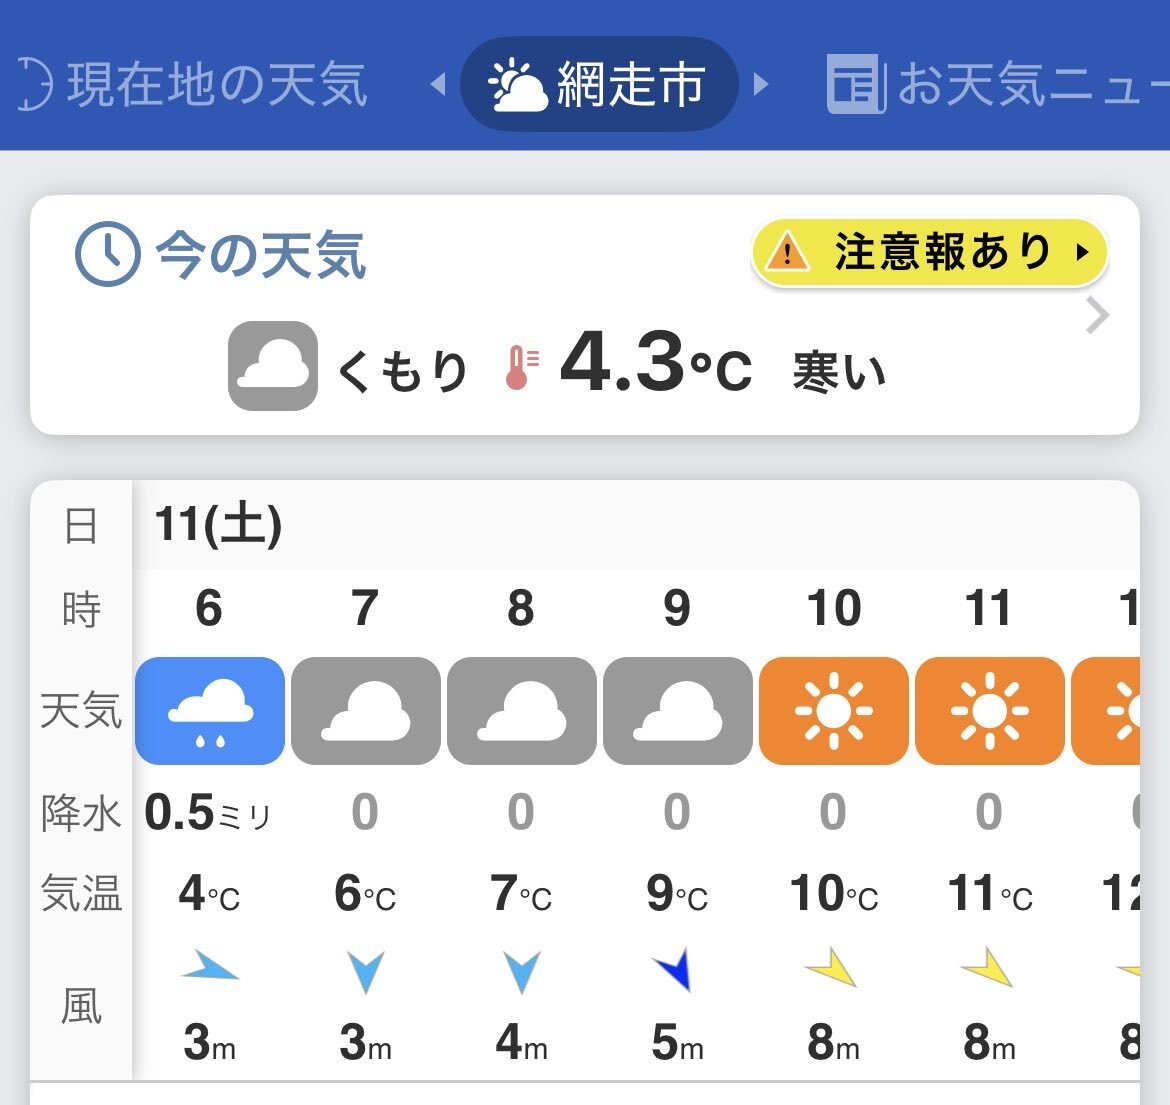This screenshot has width=1170, height=1105.
Task: Tap the sunny icon at 10 o'clock
Action: tap(834, 711)
